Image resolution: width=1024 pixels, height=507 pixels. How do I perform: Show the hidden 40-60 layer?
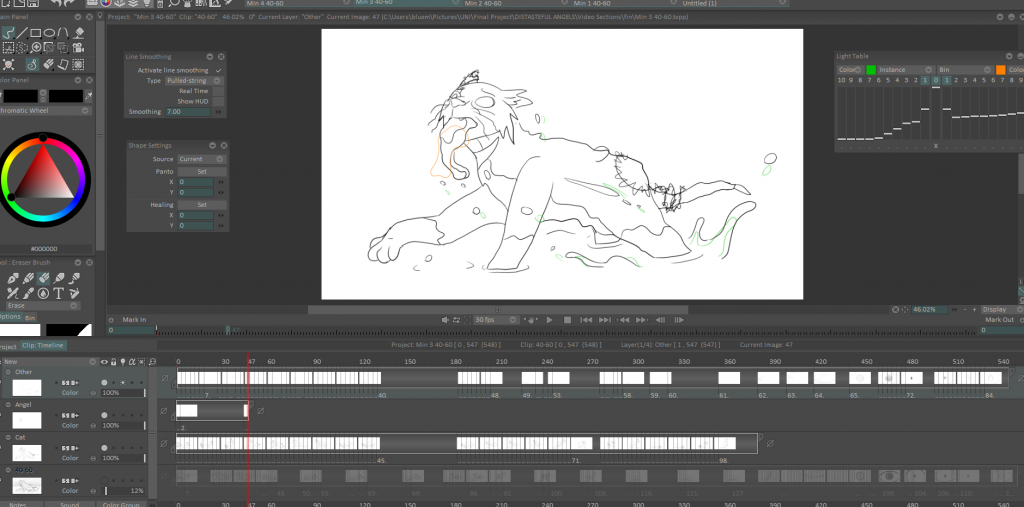(104, 480)
